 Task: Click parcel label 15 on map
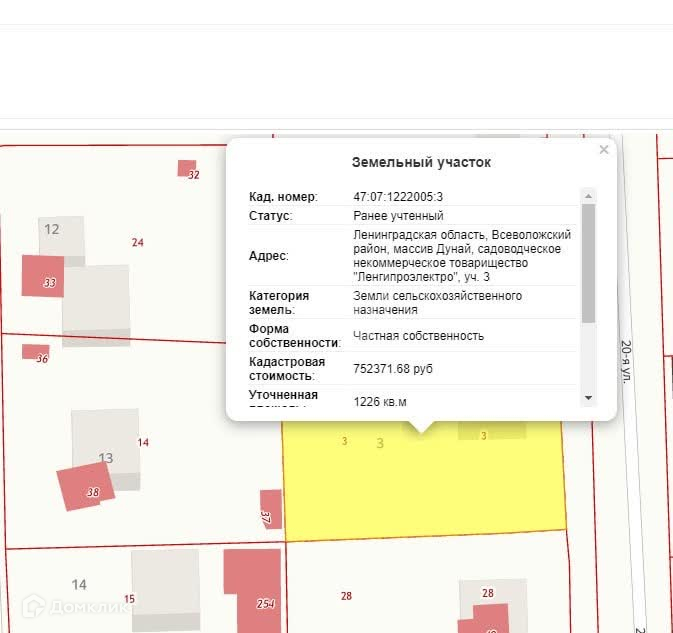[129, 599]
